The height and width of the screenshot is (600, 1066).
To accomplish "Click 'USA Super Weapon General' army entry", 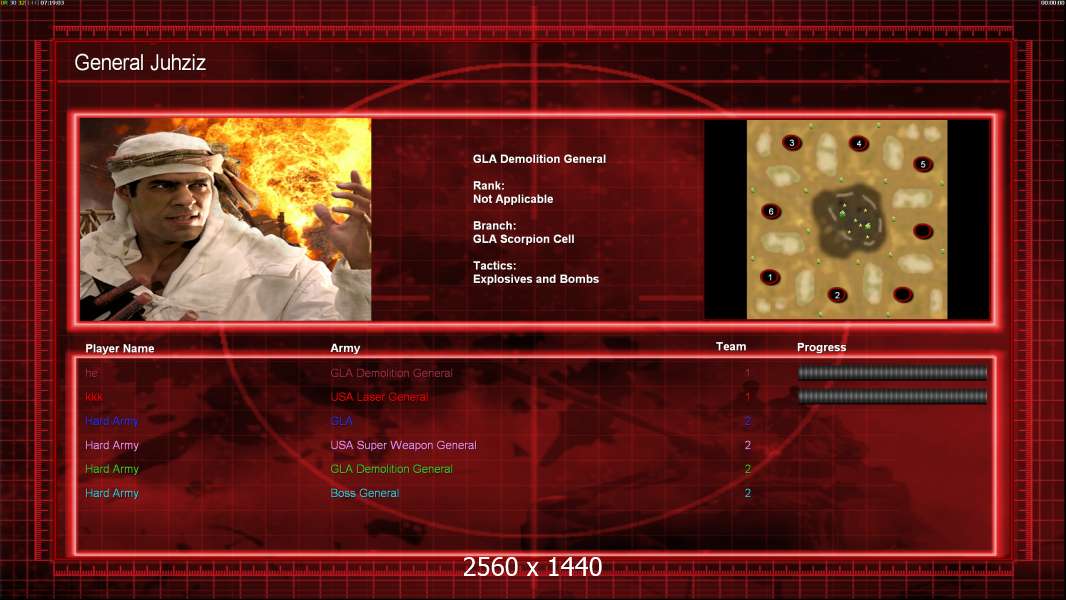I will click(x=403, y=445).
